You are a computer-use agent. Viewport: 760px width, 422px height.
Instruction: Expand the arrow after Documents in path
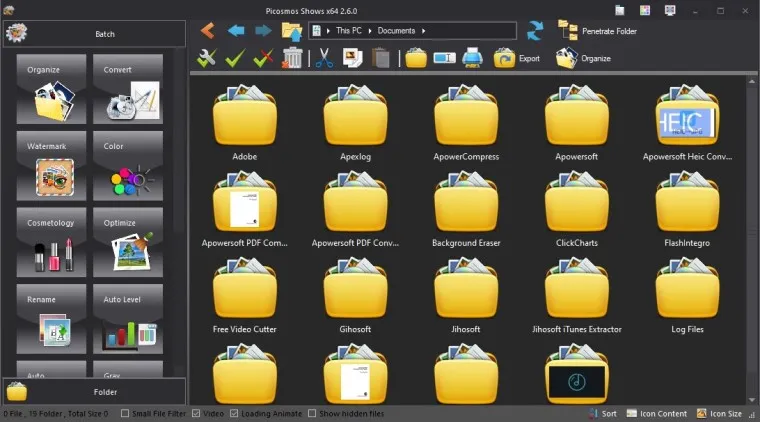(x=423, y=31)
